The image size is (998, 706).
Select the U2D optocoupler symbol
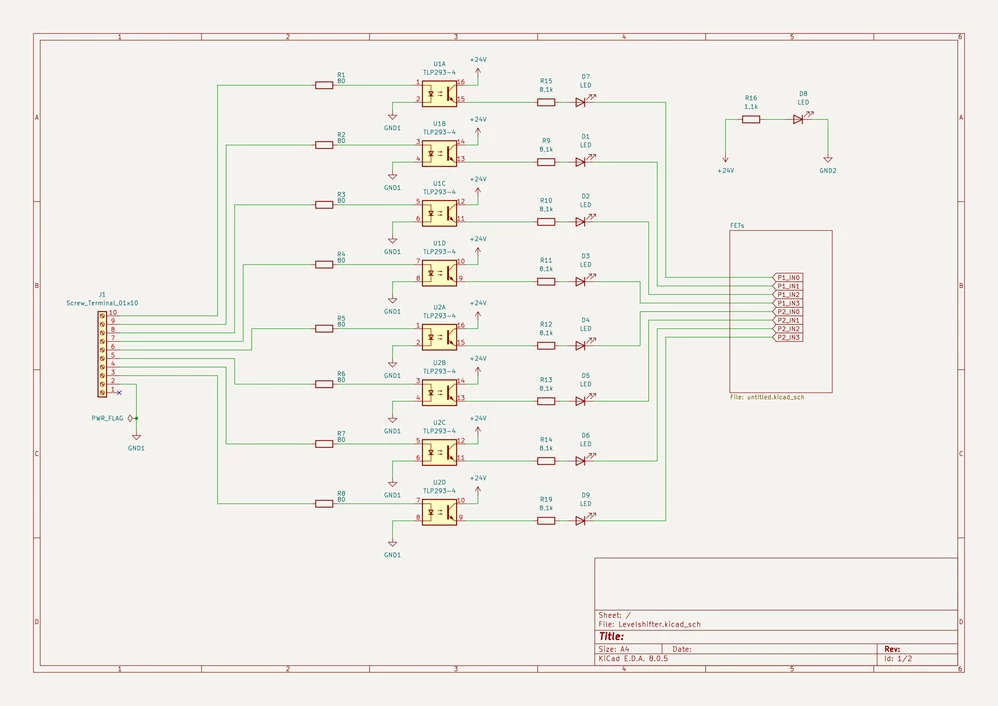[439, 512]
